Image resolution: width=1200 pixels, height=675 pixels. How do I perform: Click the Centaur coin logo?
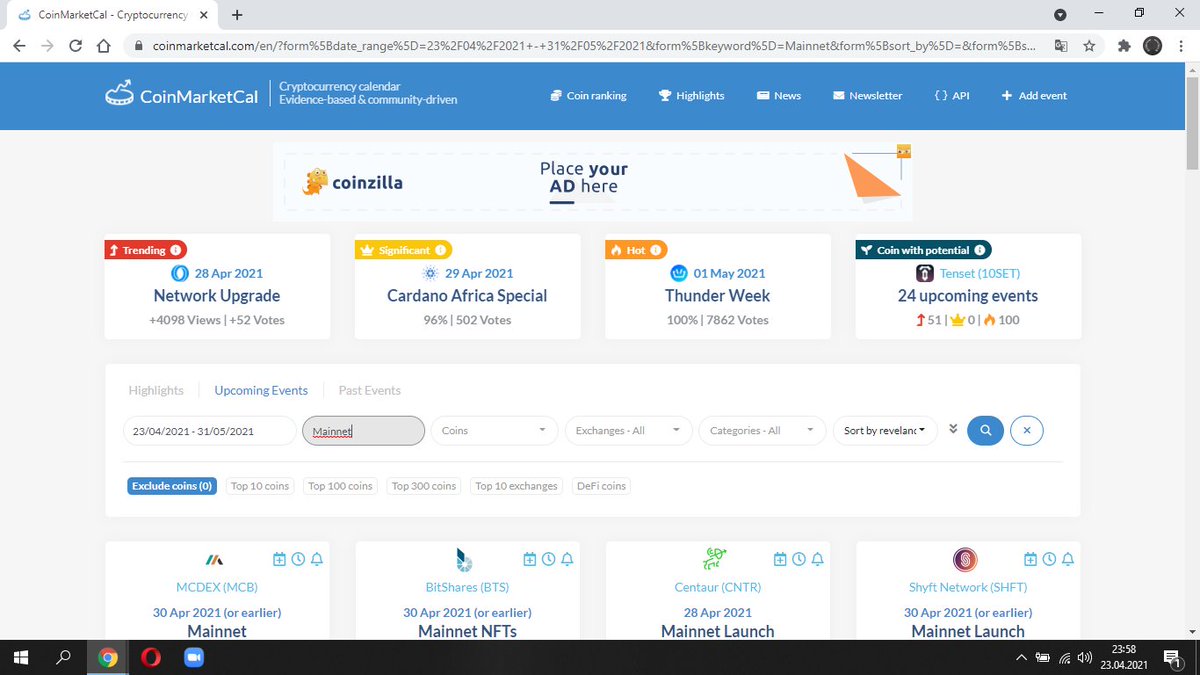click(716, 559)
